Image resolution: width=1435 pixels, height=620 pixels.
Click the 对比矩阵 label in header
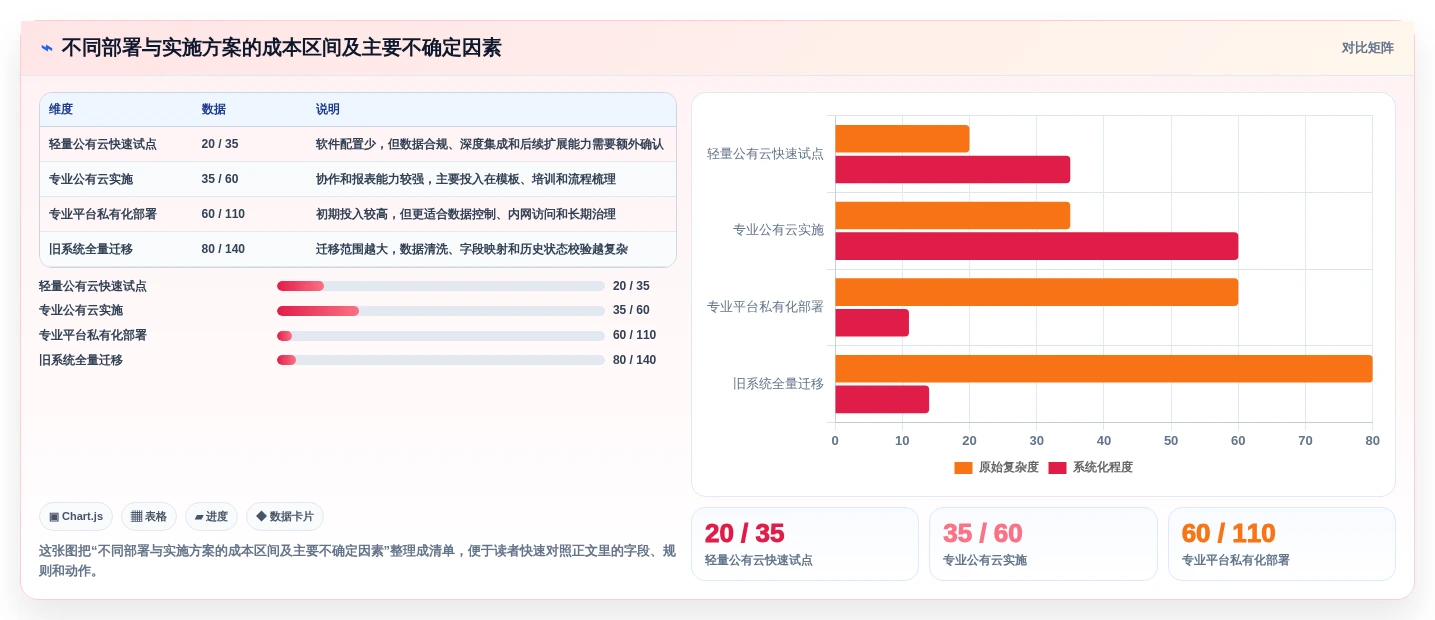click(x=1367, y=48)
